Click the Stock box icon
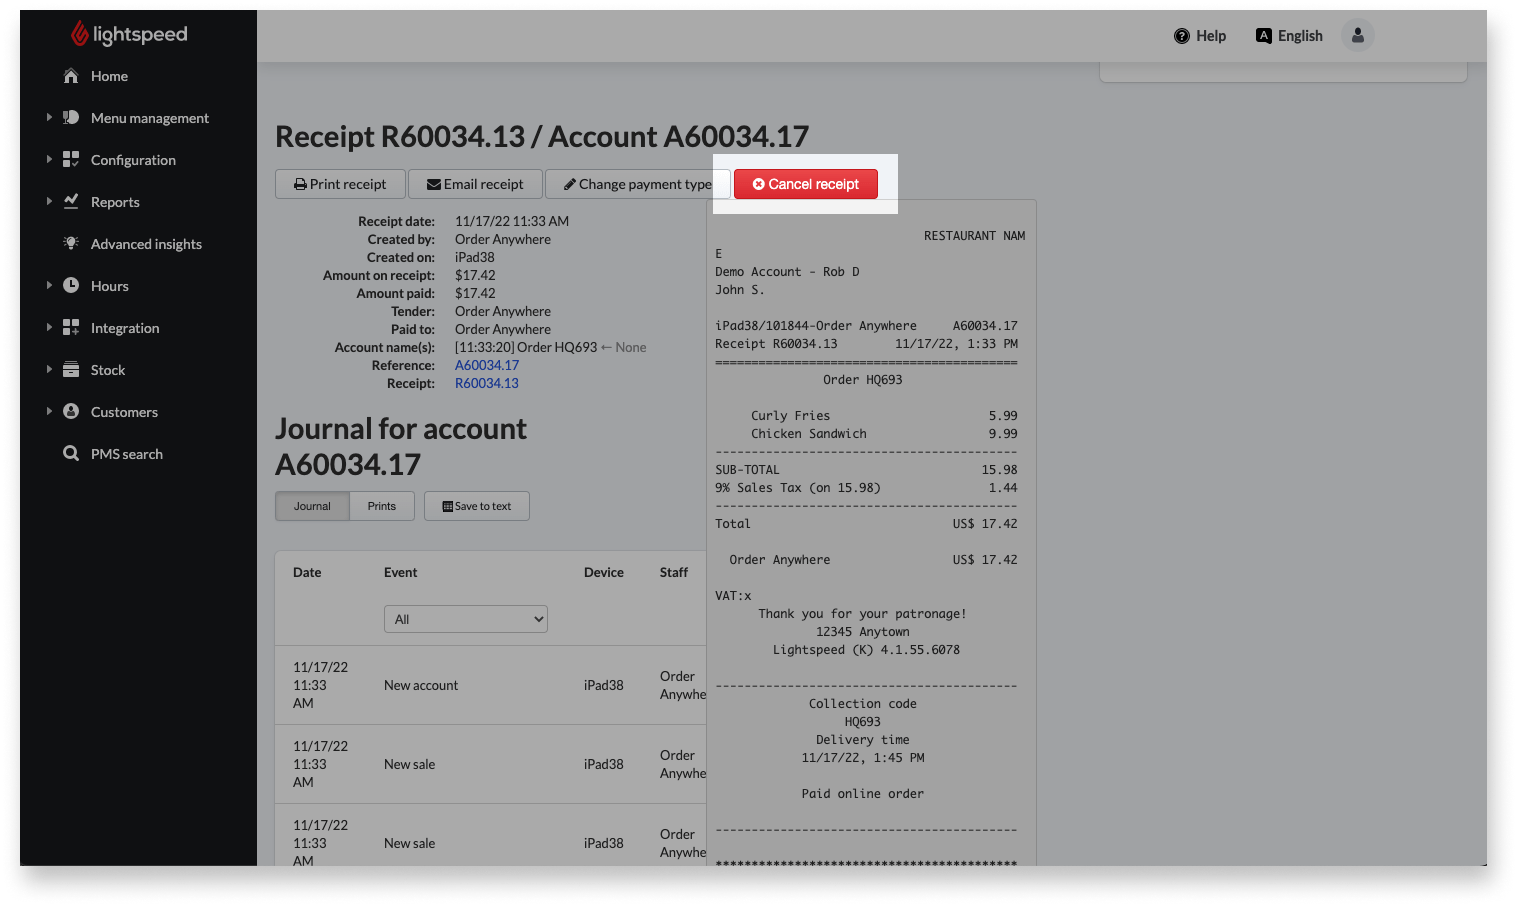The height and width of the screenshot is (906, 1517). pyautogui.click(x=71, y=370)
